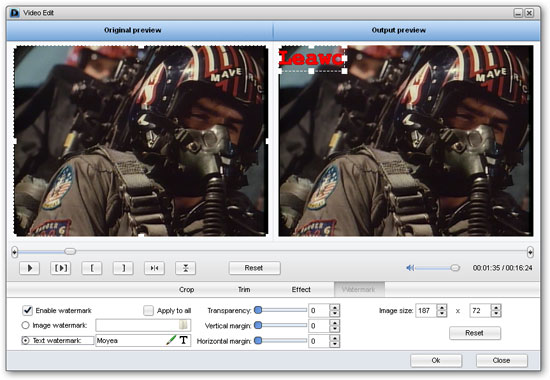This screenshot has height=380, width=550.
Task: Start video playback with the play button
Action: [x=29, y=268]
